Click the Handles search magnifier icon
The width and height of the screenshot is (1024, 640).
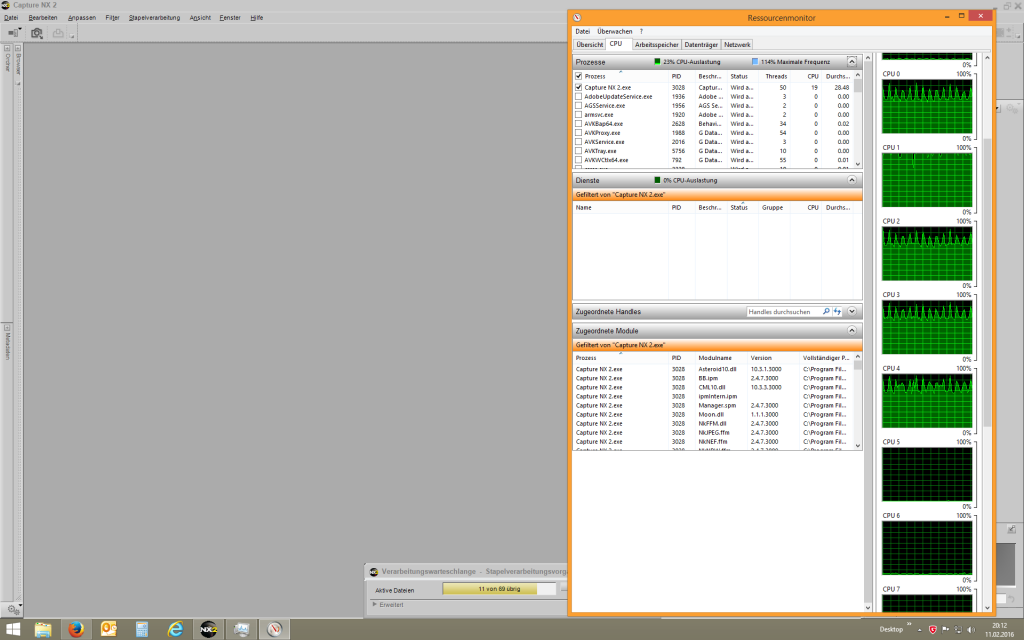point(826,312)
